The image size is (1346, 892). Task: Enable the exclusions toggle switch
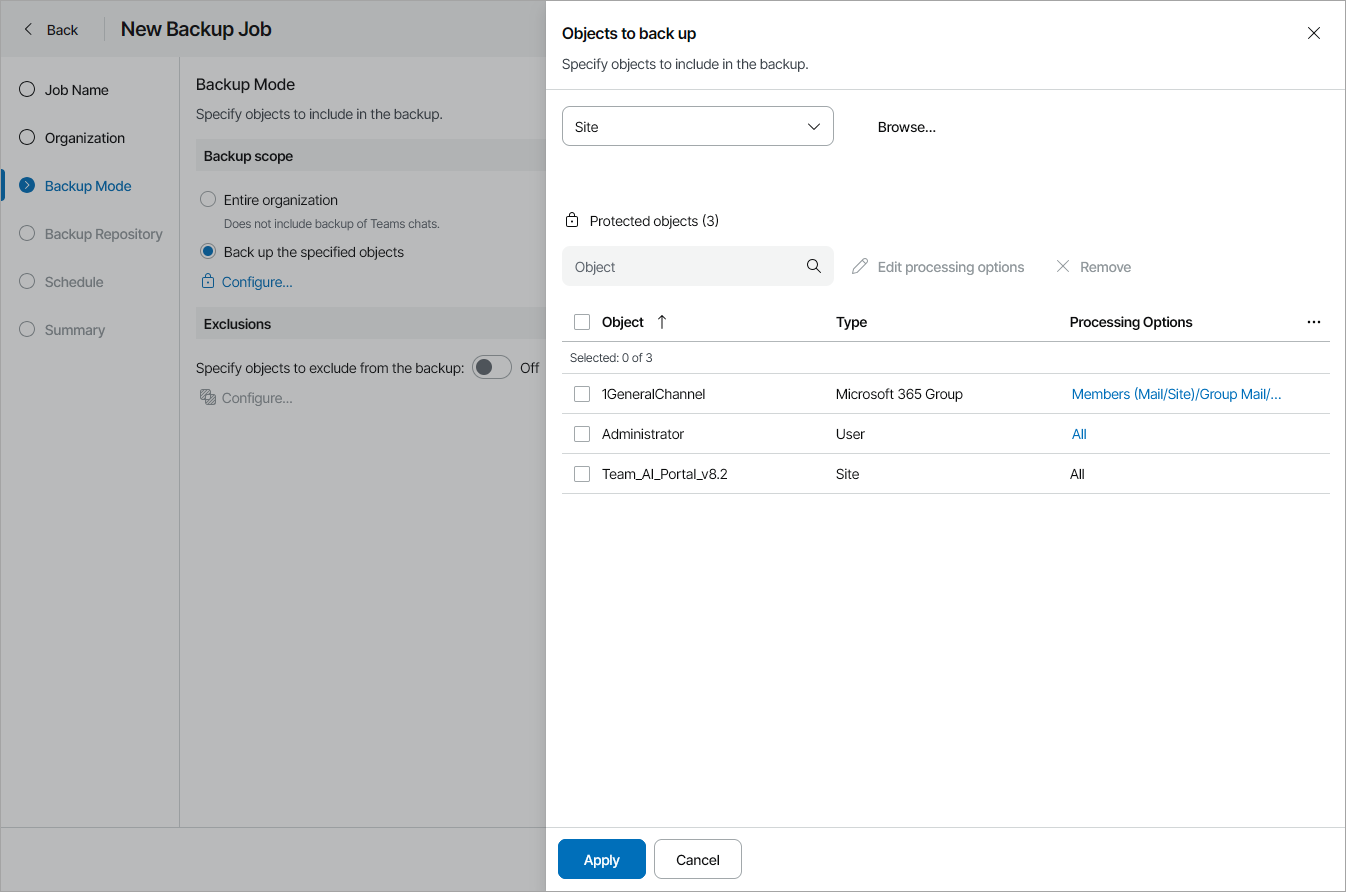point(491,368)
